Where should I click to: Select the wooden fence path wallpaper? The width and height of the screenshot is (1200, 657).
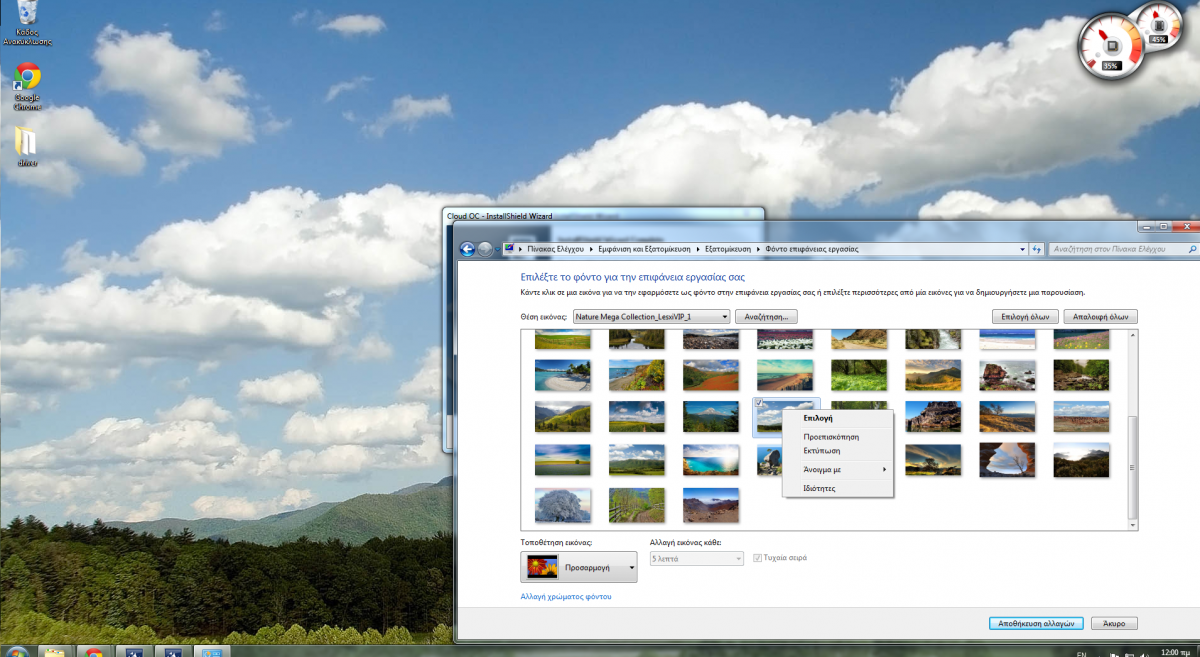pyautogui.click(x=636, y=503)
